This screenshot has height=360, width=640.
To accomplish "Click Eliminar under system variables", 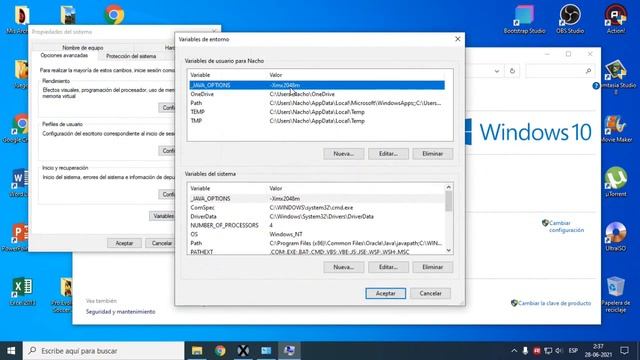I will click(433, 267).
